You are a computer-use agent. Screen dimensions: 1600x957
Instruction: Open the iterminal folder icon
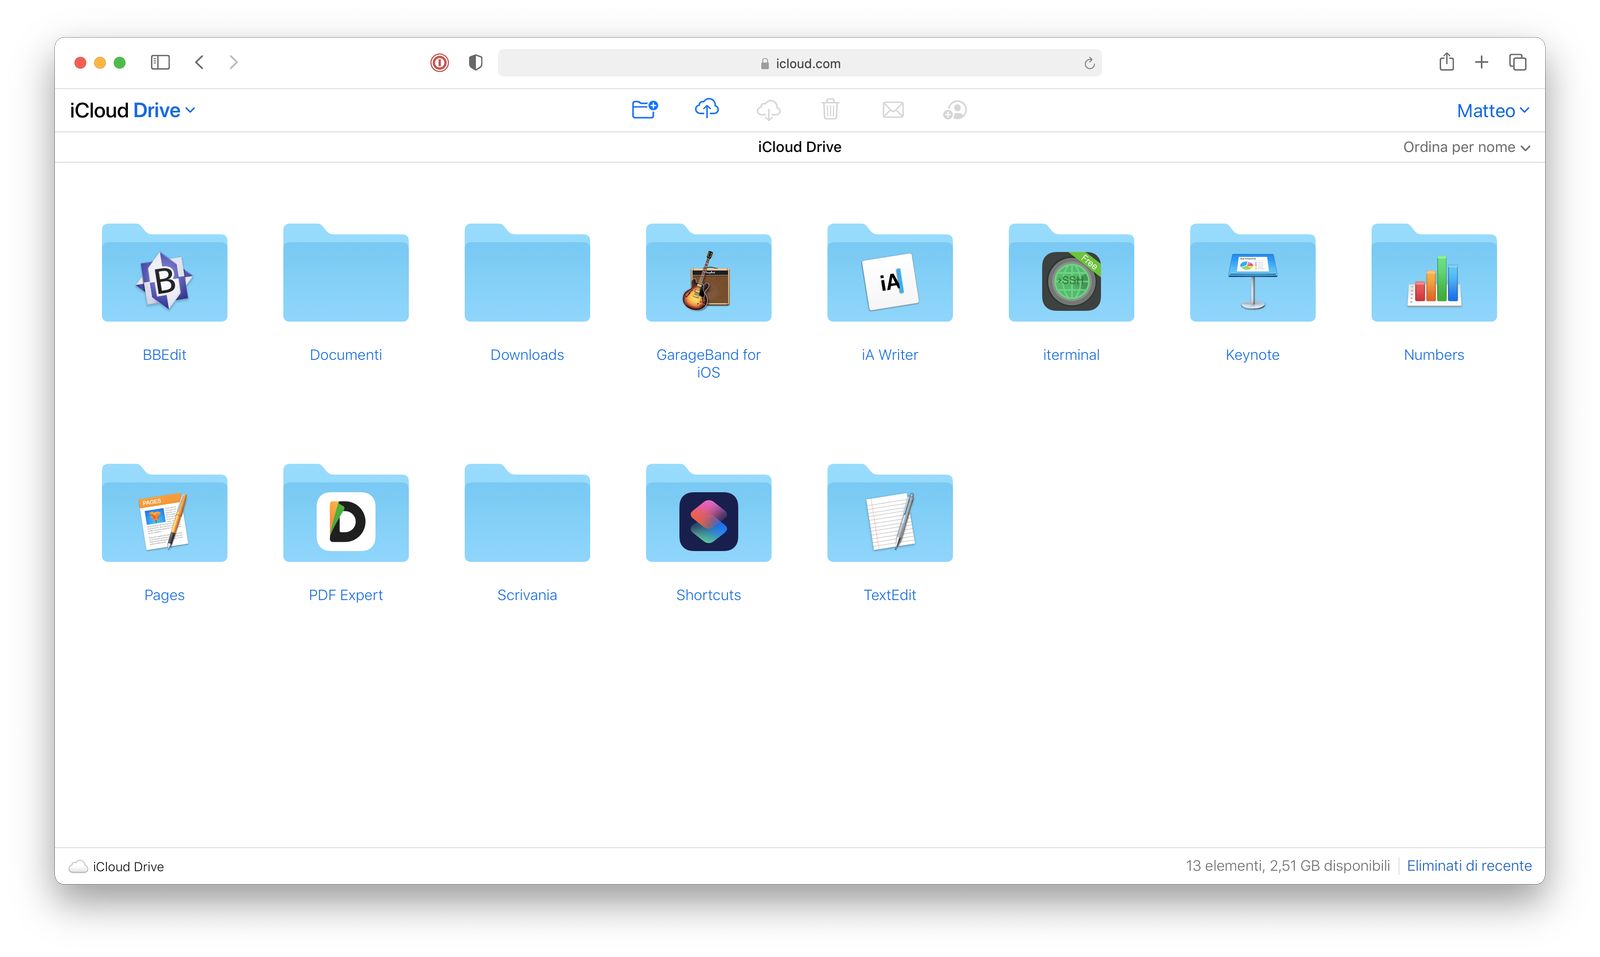click(1071, 273)
